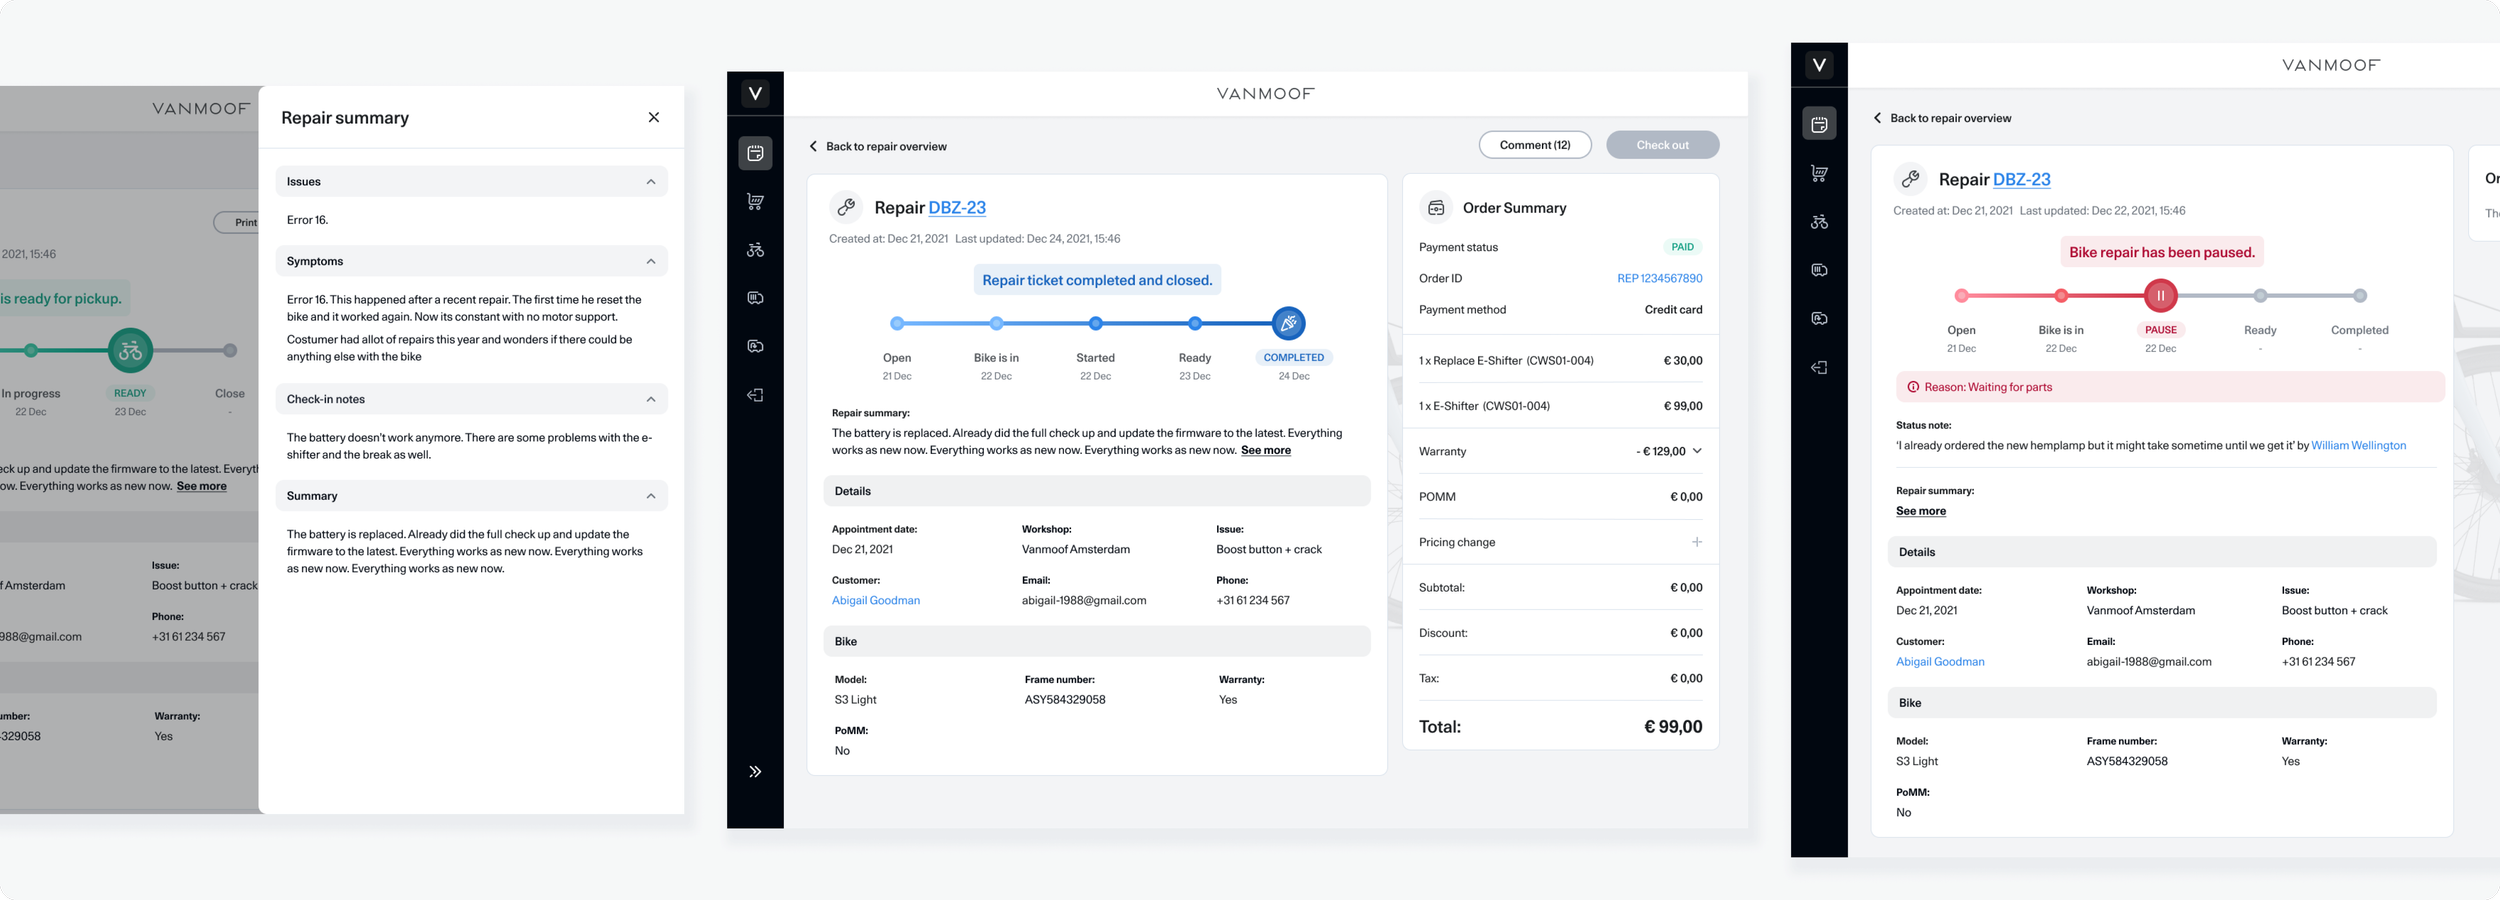Collapse the Summary section chevron
This screenshot has width=2500, height=900.
[x=651, y=496]
